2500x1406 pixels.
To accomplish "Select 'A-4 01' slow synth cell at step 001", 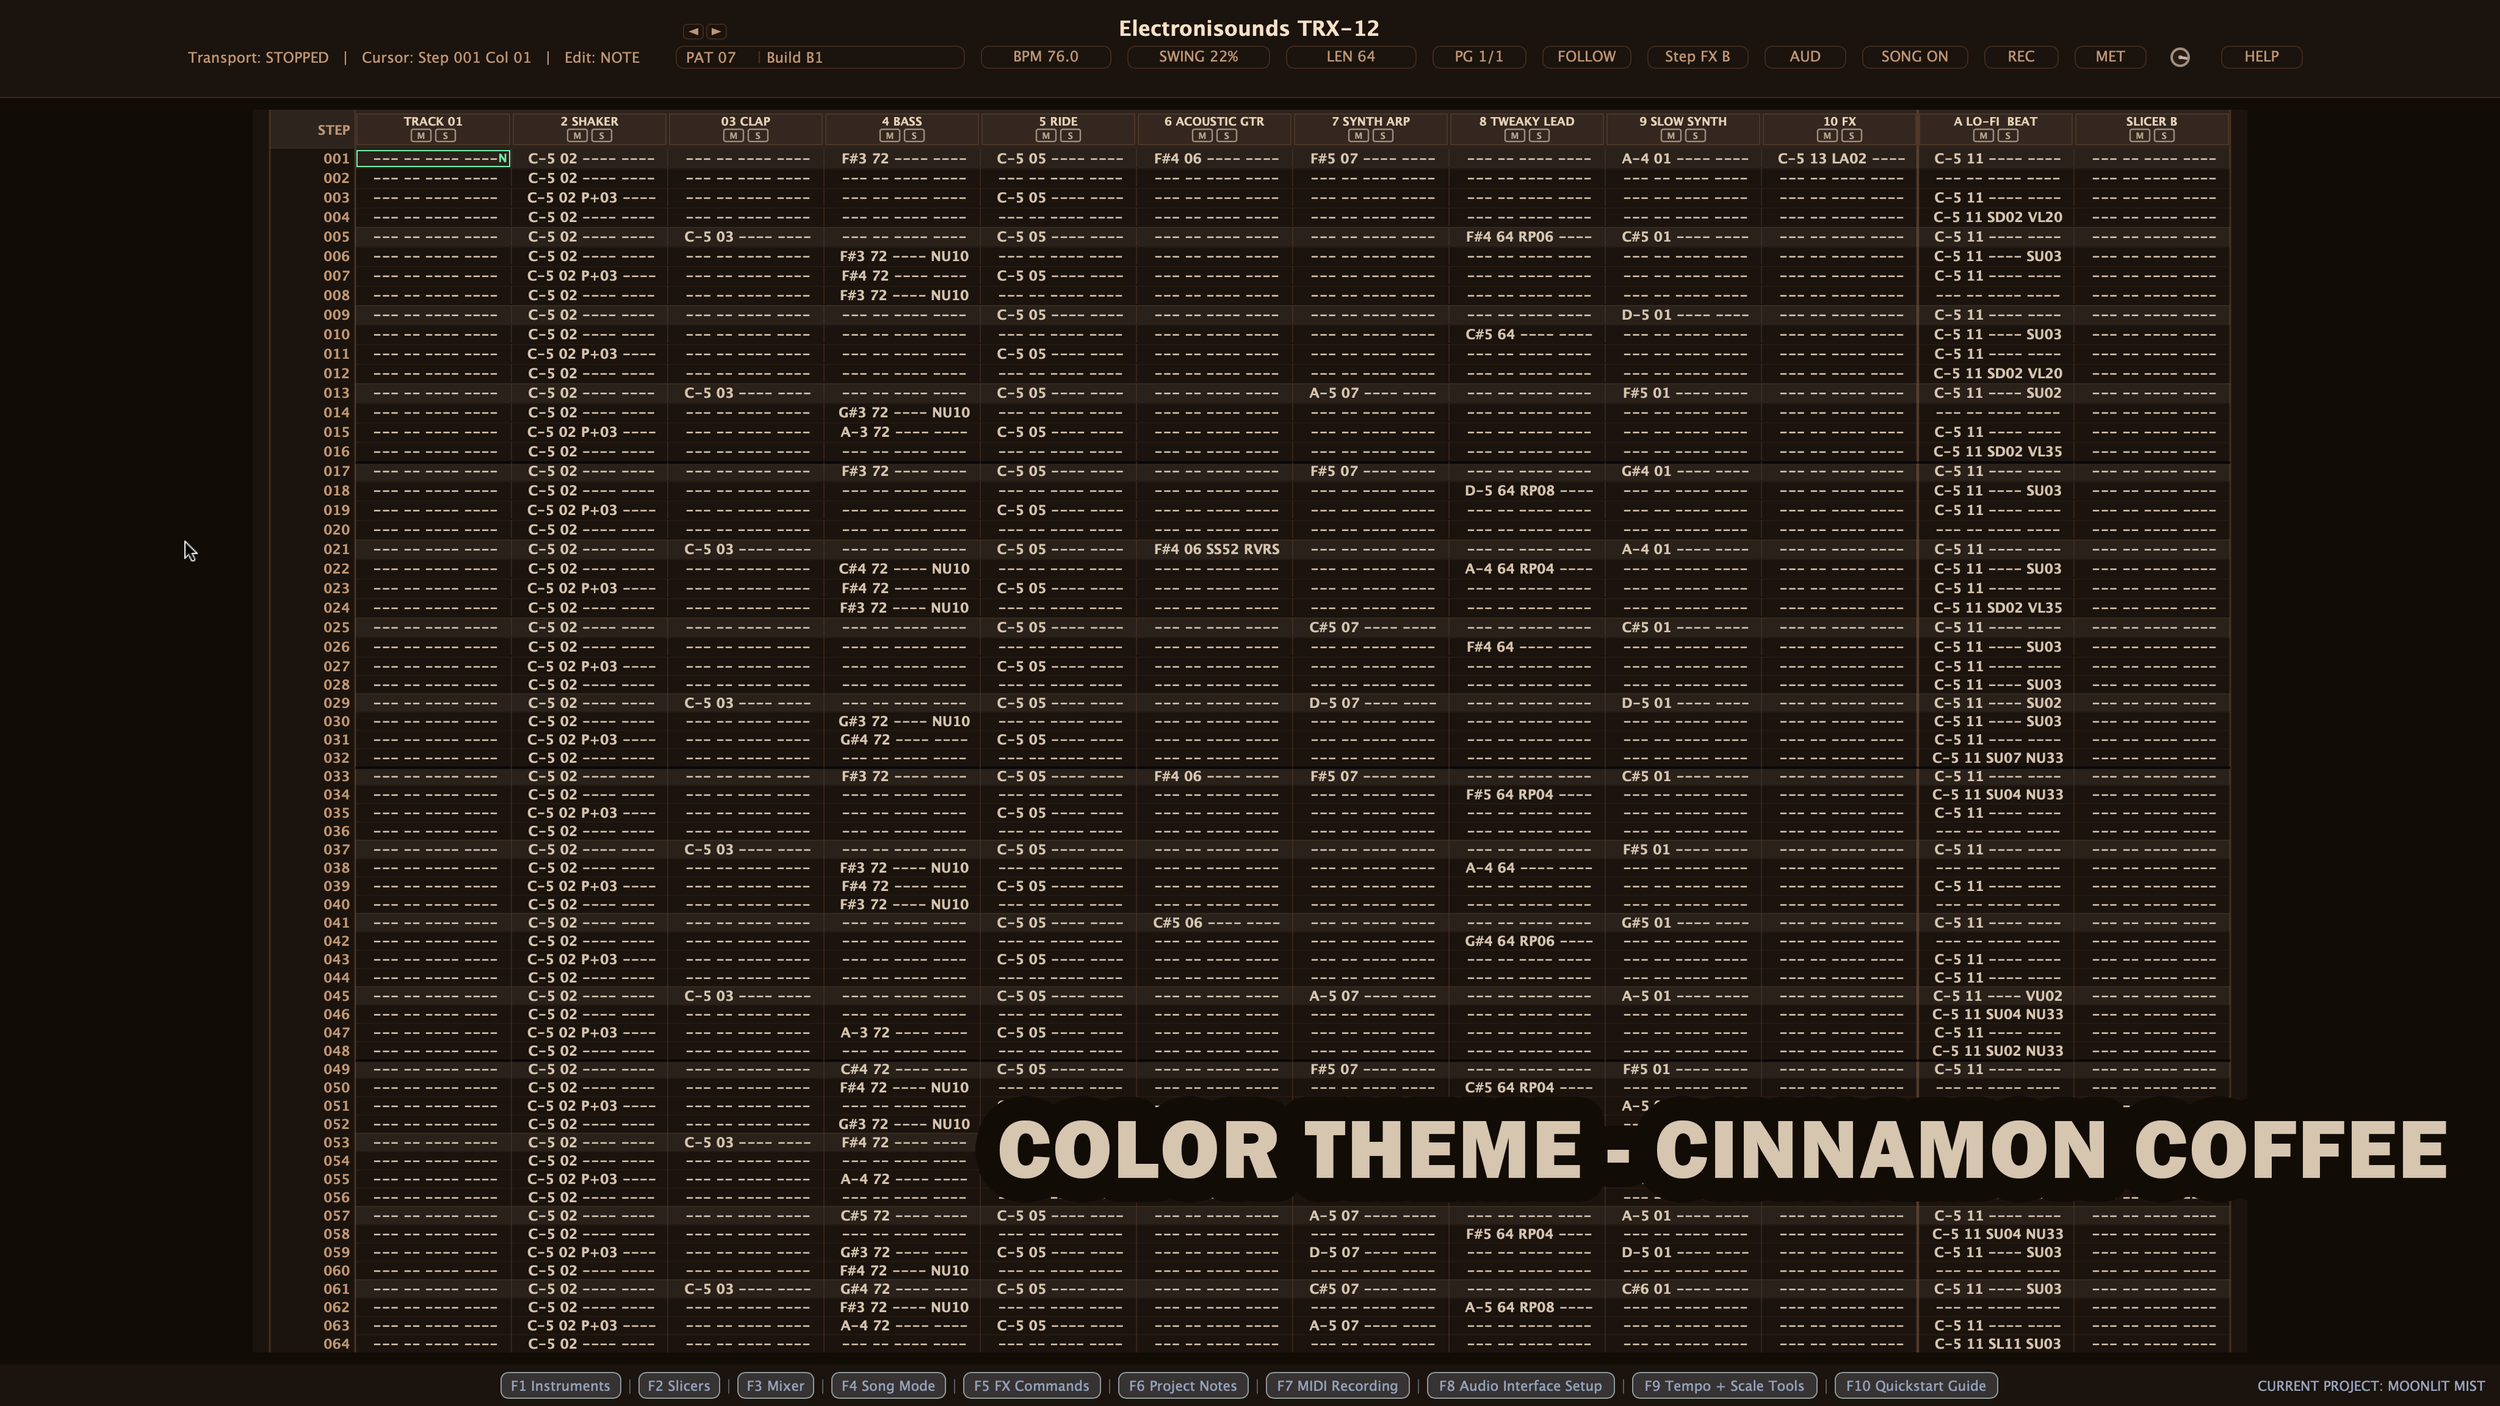I will (1684, 158).
